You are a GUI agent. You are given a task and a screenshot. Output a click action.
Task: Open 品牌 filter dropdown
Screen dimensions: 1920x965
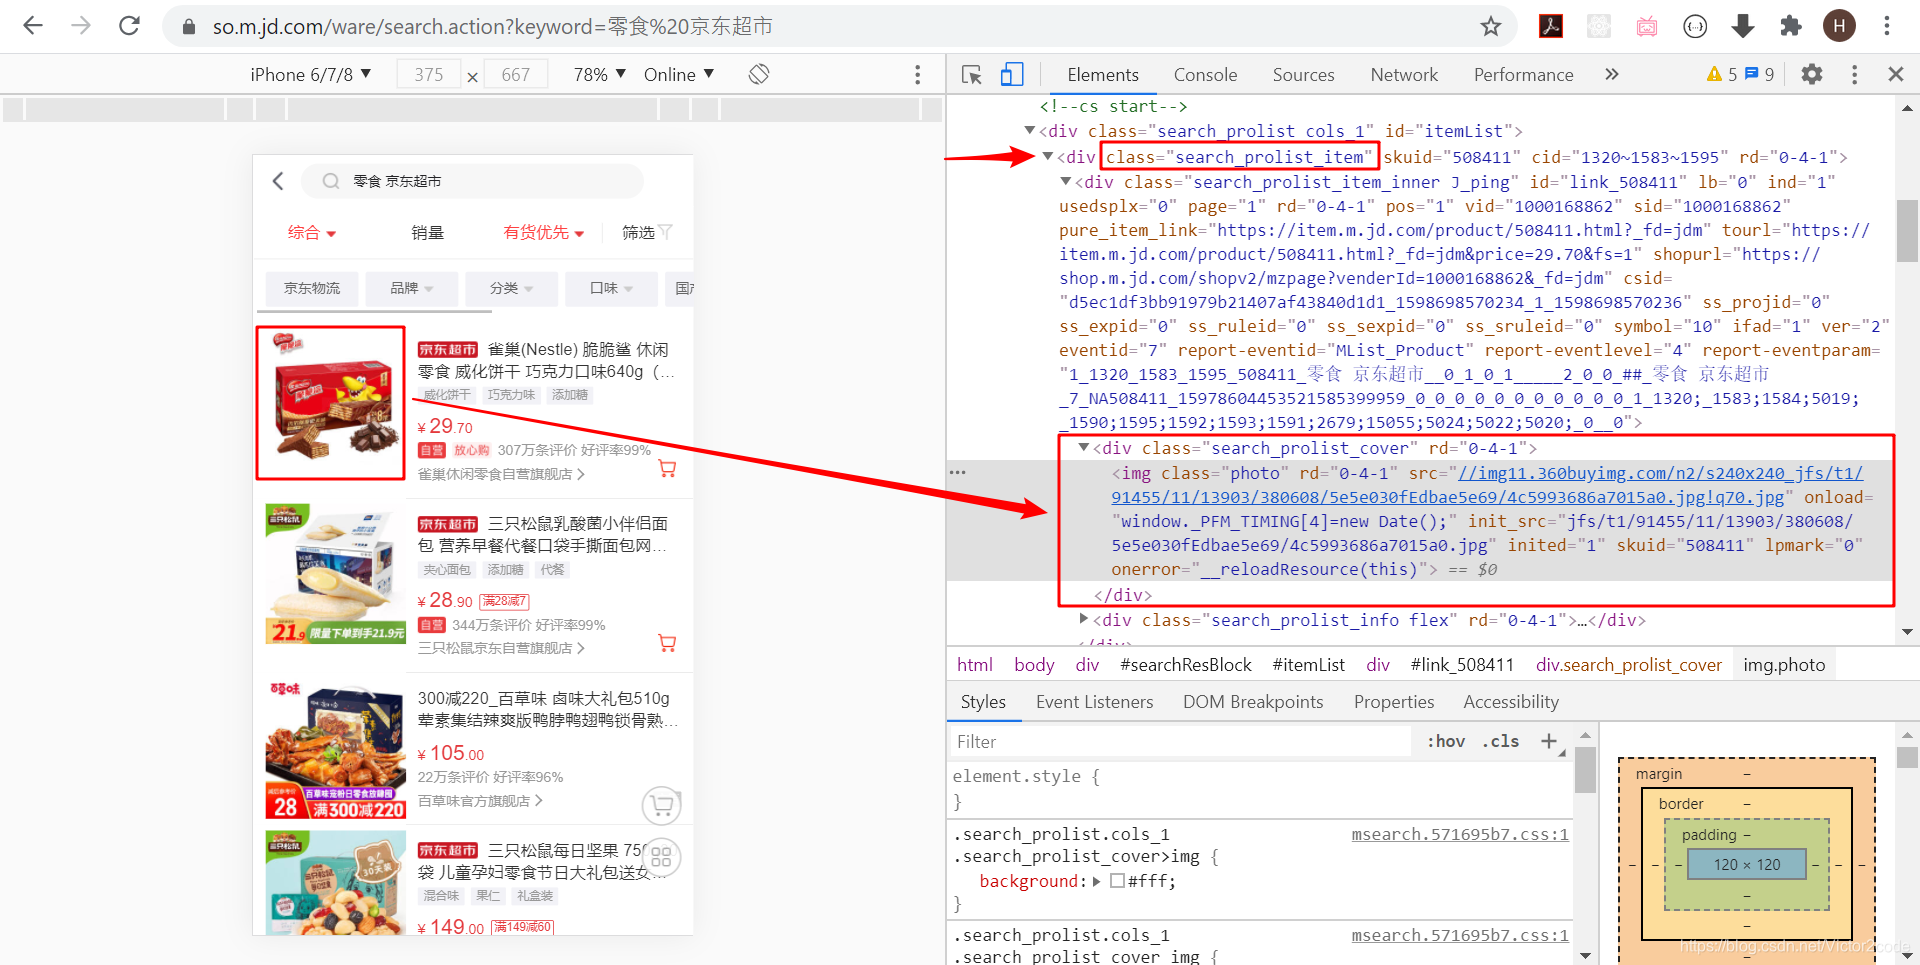coord(411,288)
